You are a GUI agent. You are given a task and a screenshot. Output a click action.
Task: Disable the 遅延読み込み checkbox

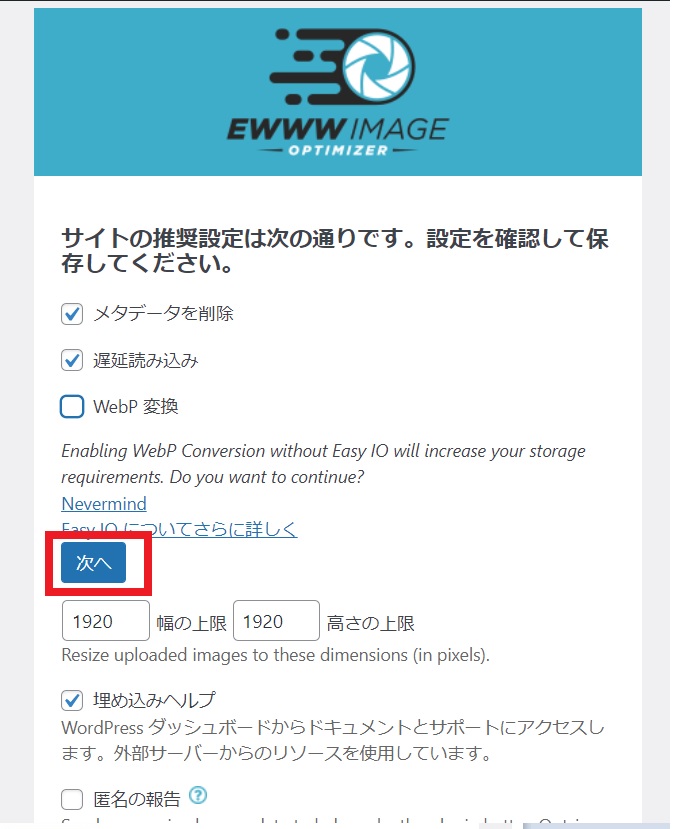[72, 360]
